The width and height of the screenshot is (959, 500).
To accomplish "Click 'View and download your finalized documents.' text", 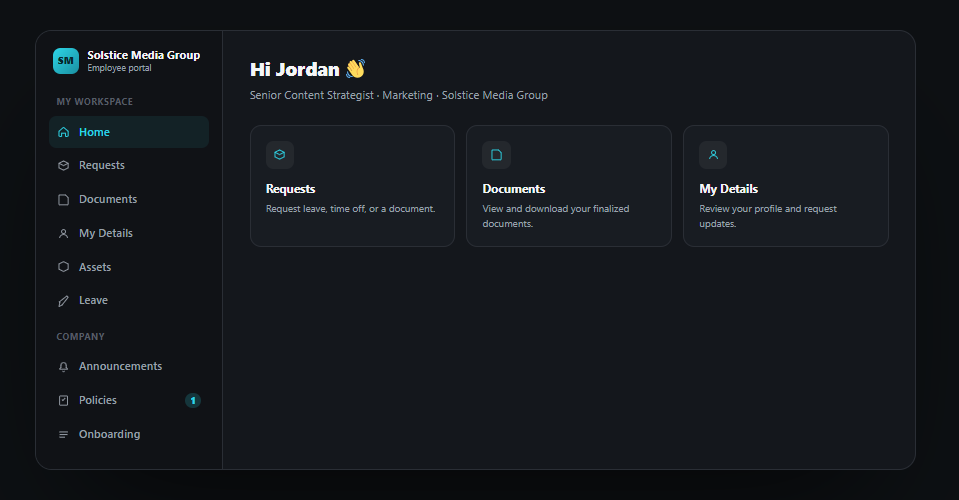I will [556, 216].
